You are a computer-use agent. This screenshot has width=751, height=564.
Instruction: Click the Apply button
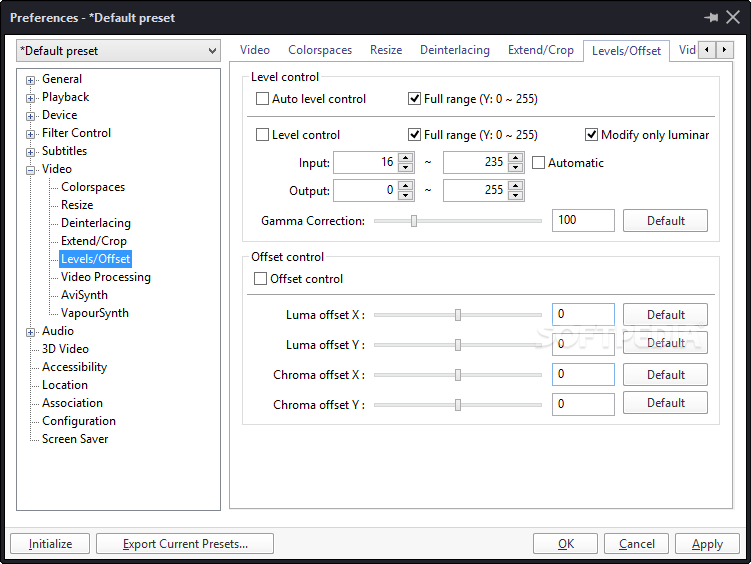point(707,544)
